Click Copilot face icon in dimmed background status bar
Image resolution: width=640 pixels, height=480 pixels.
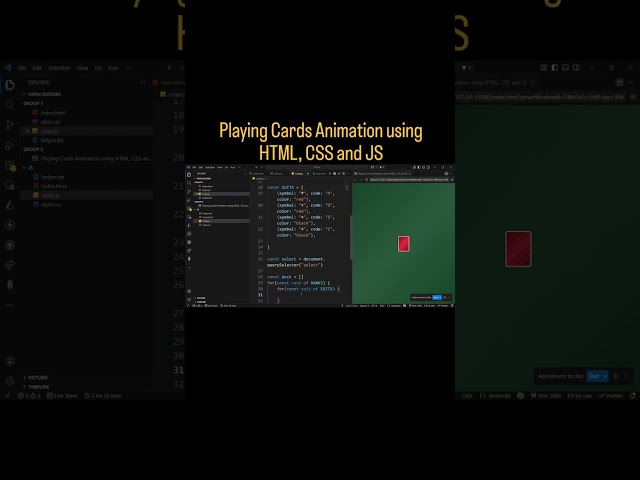(x=520, y=396)
